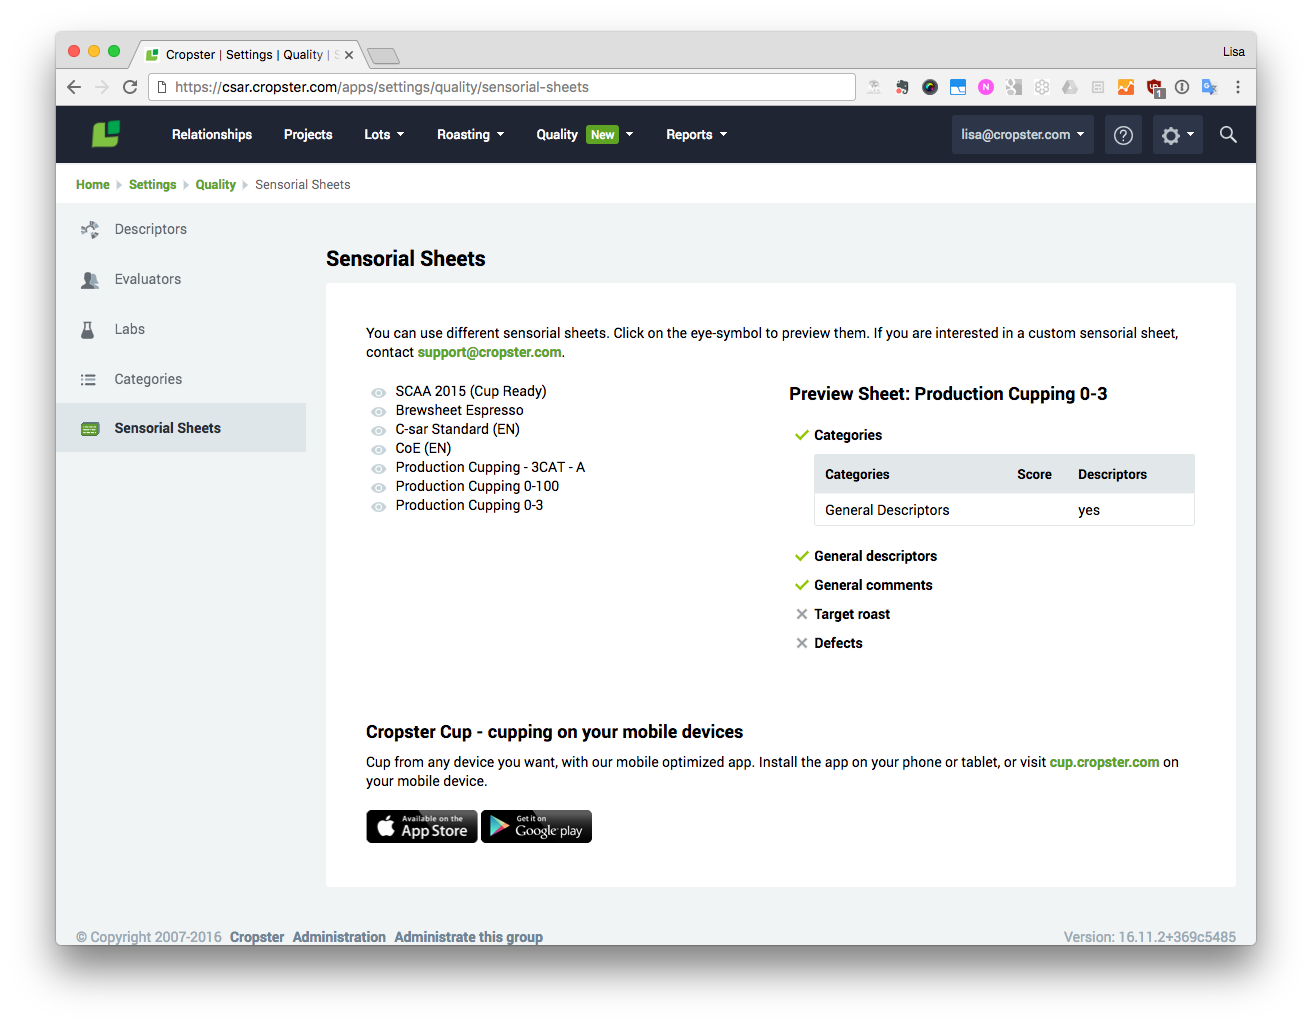
Task: Click the orange chart extension icon
Action: [1126, 87]
